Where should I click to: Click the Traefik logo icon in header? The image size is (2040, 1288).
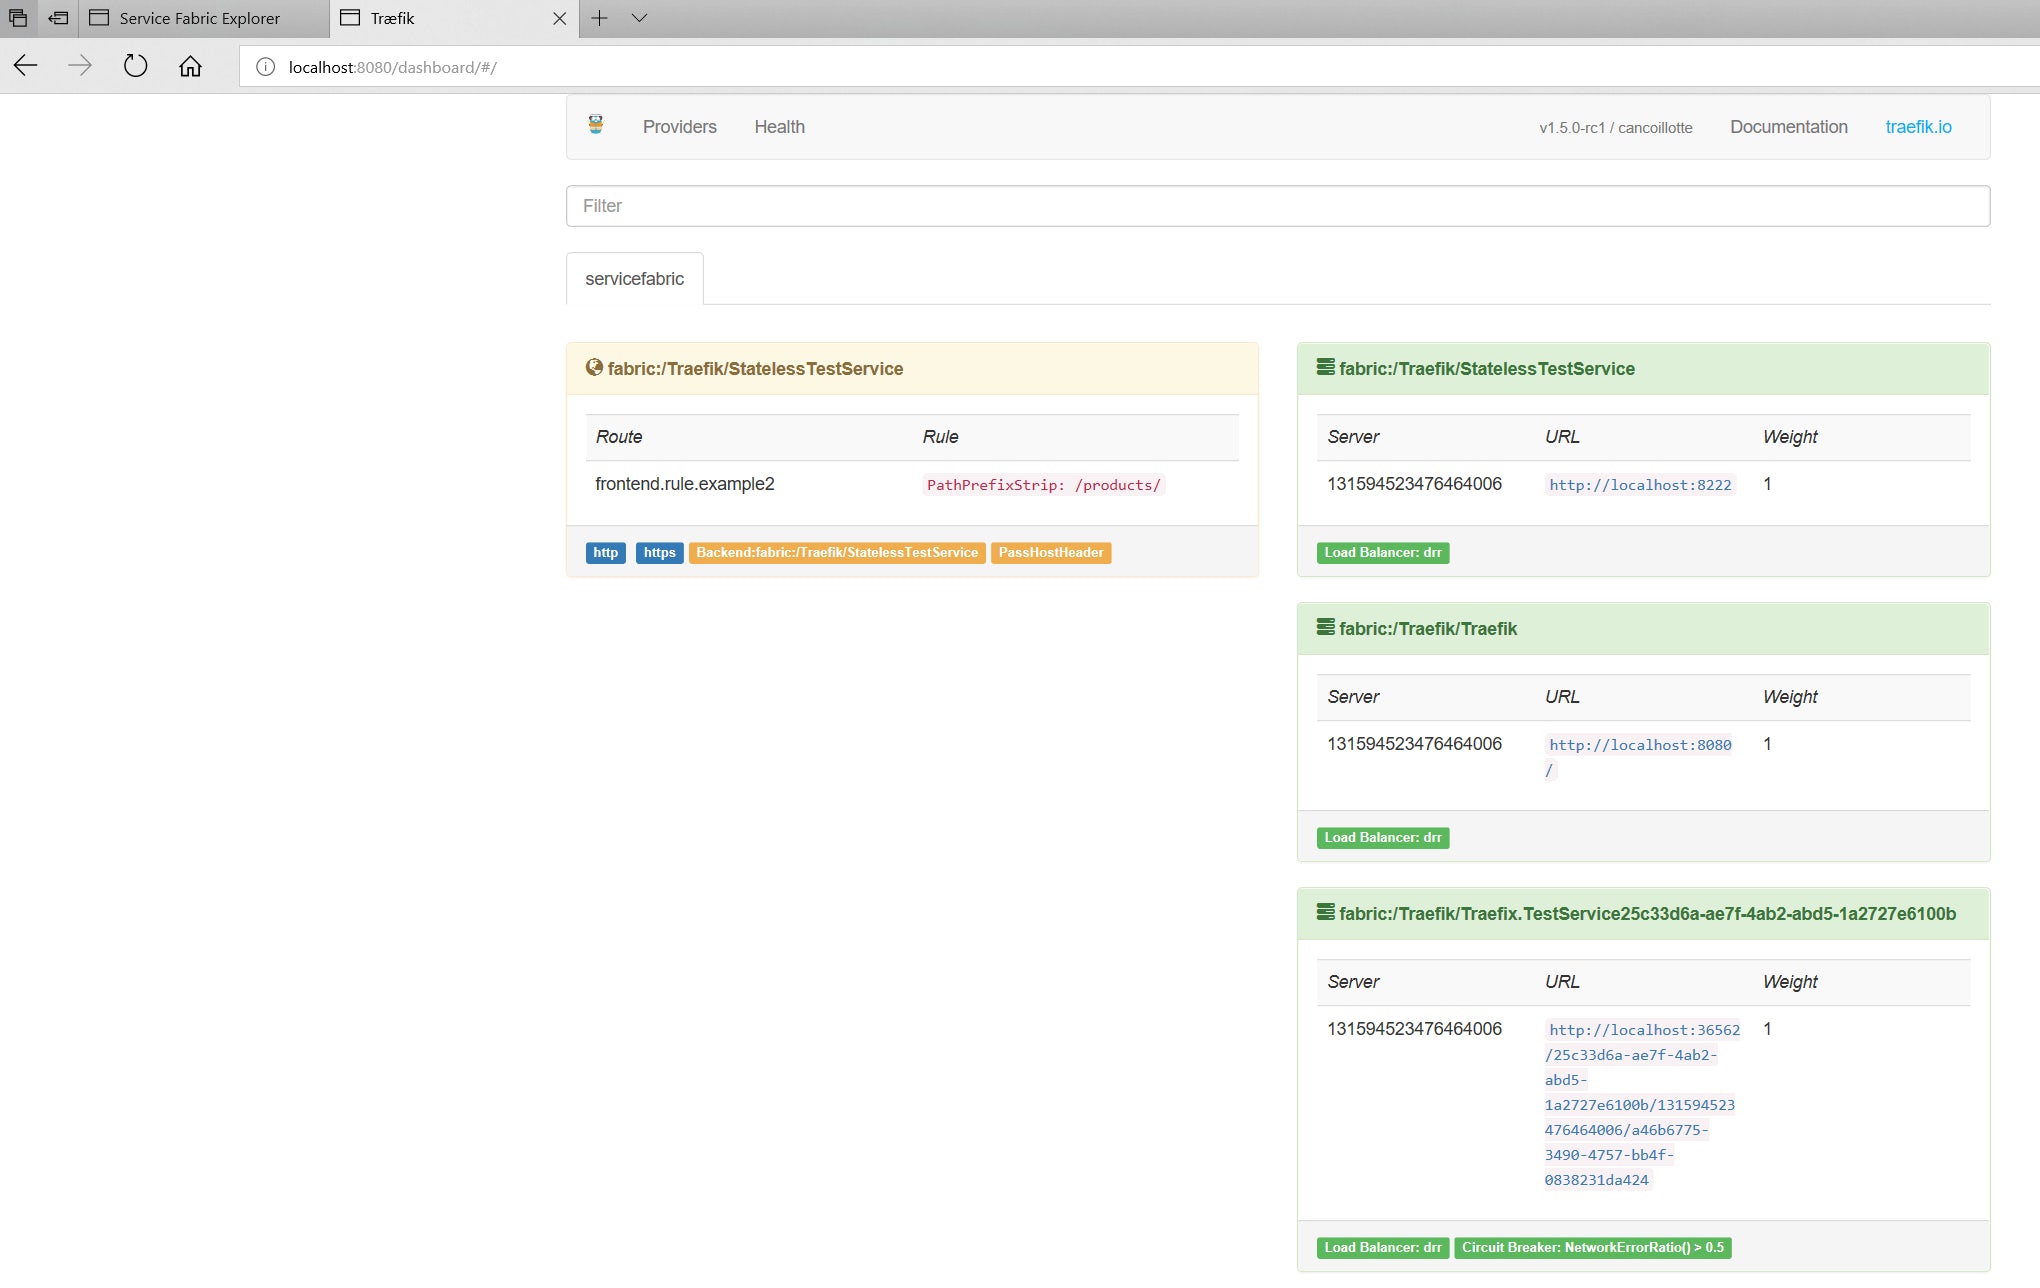coord(593,125)
